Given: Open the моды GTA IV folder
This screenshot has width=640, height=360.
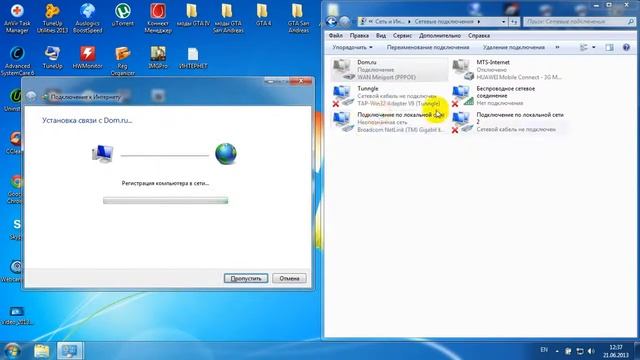Looking at the screenshot, I should click(193, 16).
